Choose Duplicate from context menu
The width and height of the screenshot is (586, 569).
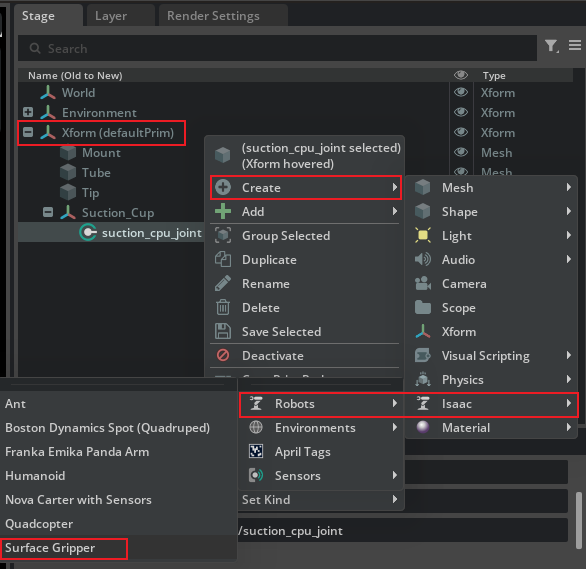[306, 260]
